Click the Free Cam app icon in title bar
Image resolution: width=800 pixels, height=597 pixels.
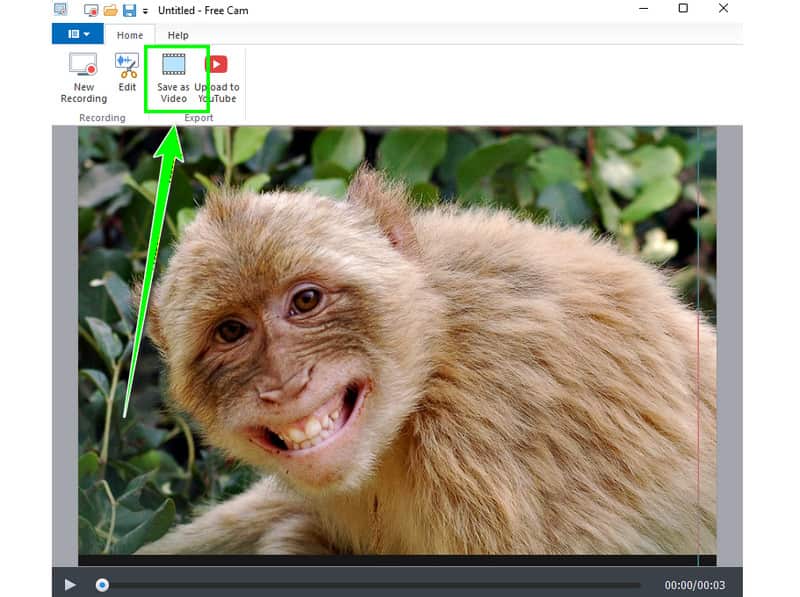click(61, 10)
